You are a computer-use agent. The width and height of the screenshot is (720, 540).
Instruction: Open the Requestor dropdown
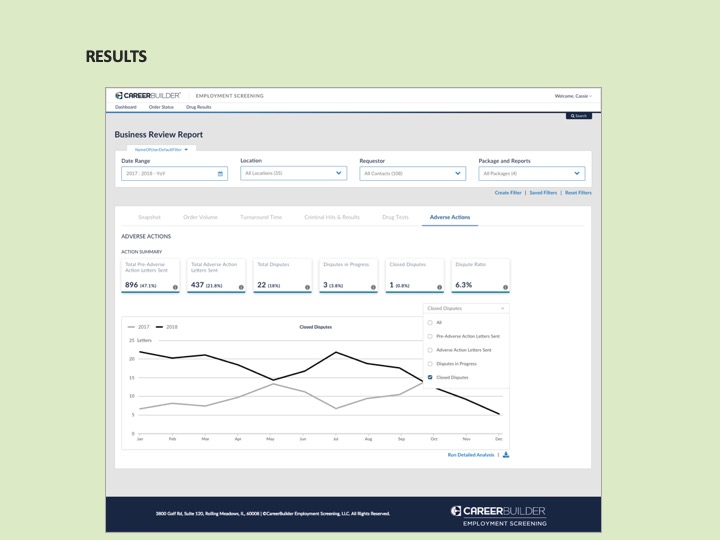(412, 173)
